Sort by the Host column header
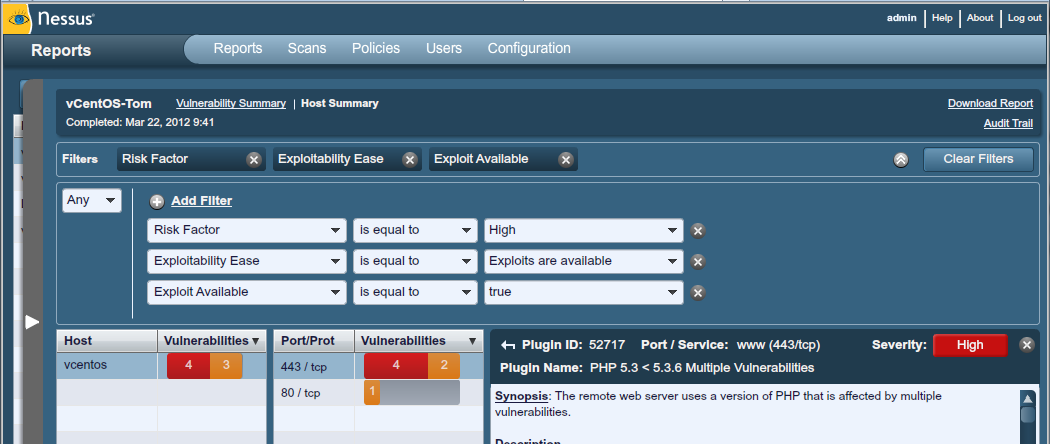The image size is (1050, 444). (107, 341)
